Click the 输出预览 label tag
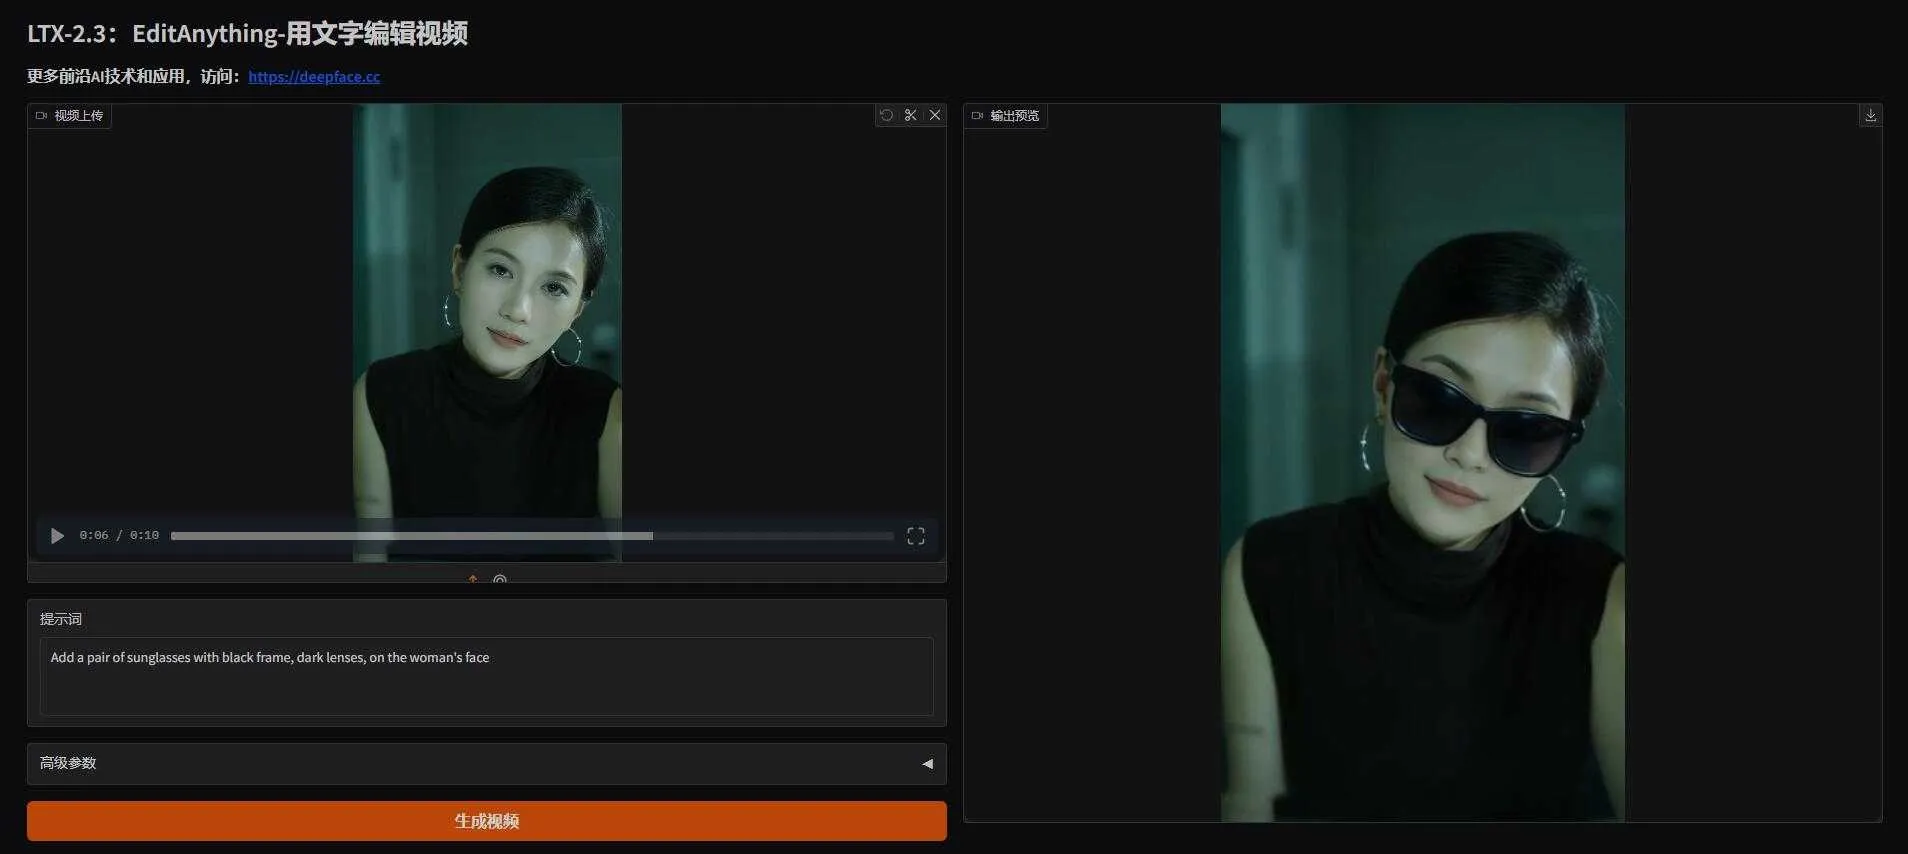 coord(1006,116)
